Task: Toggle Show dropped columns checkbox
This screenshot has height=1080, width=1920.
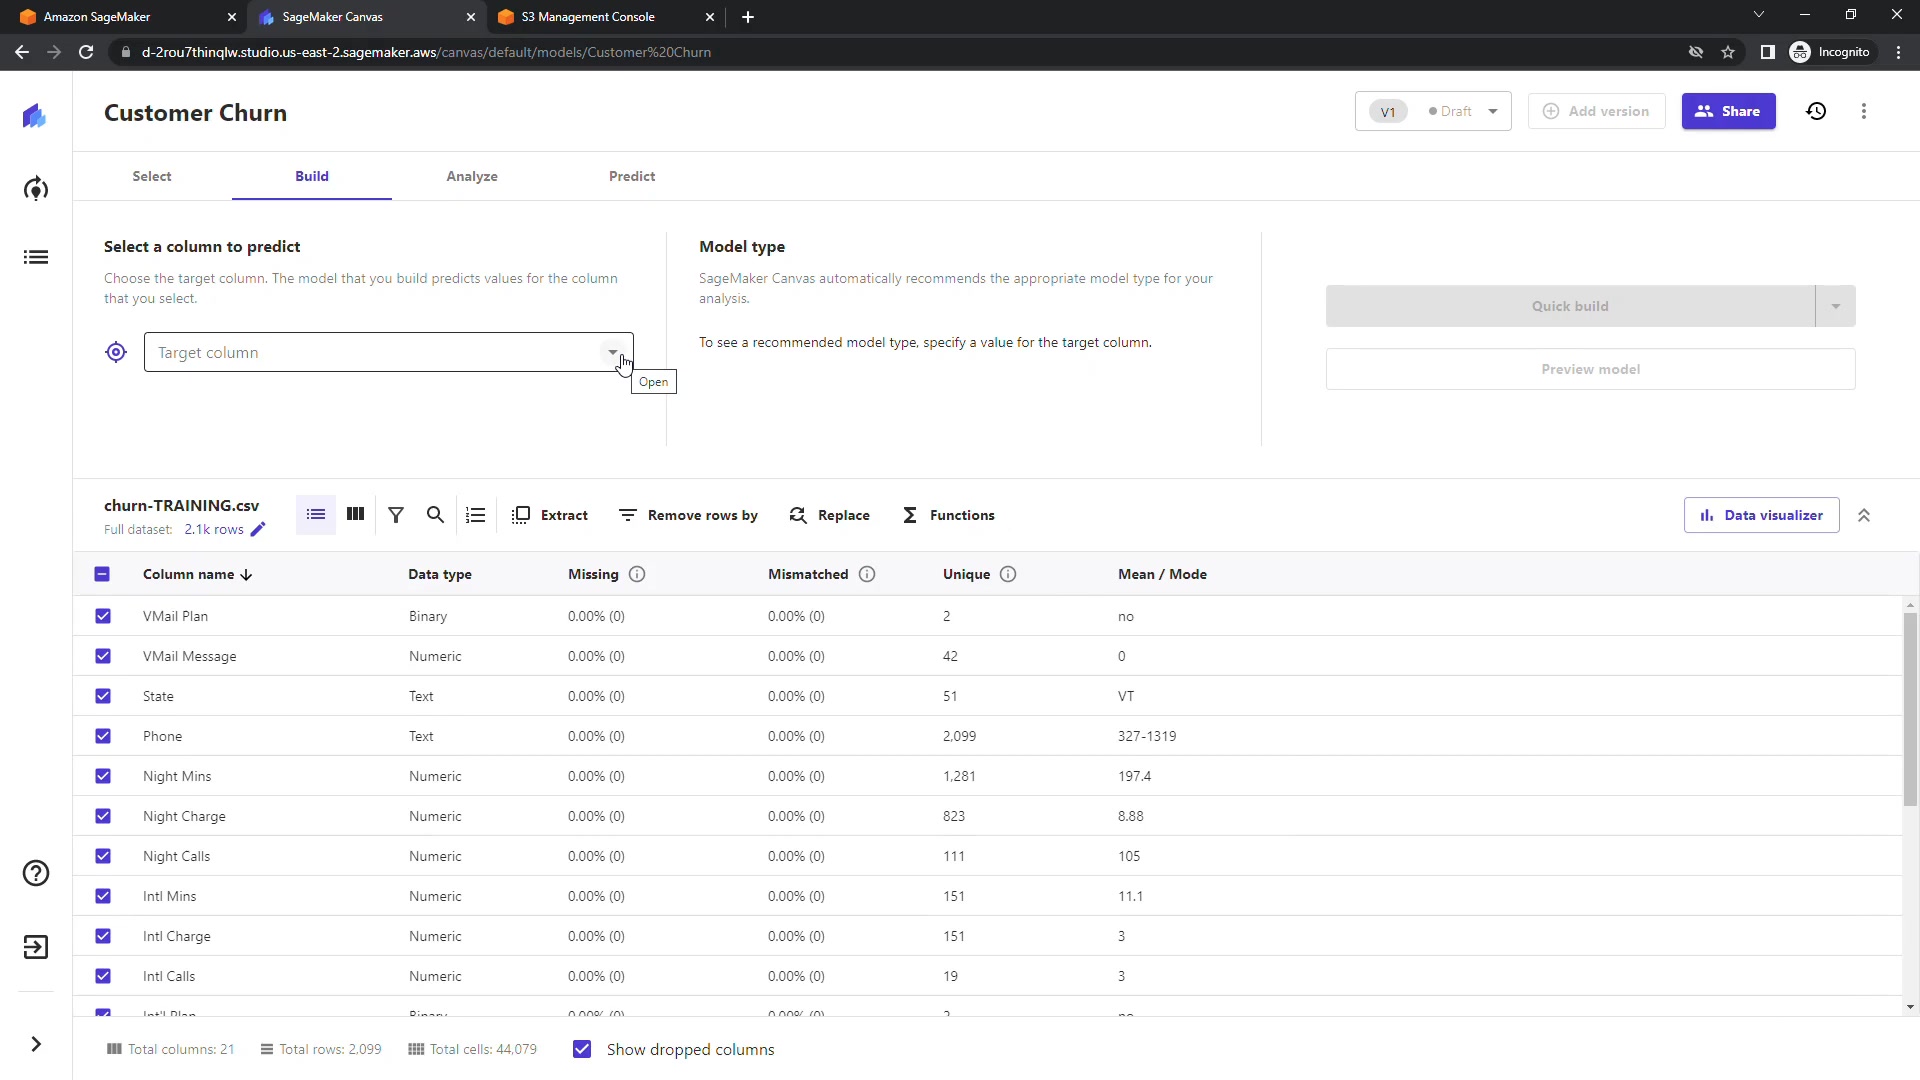Action: click(x=582, y=1049)
